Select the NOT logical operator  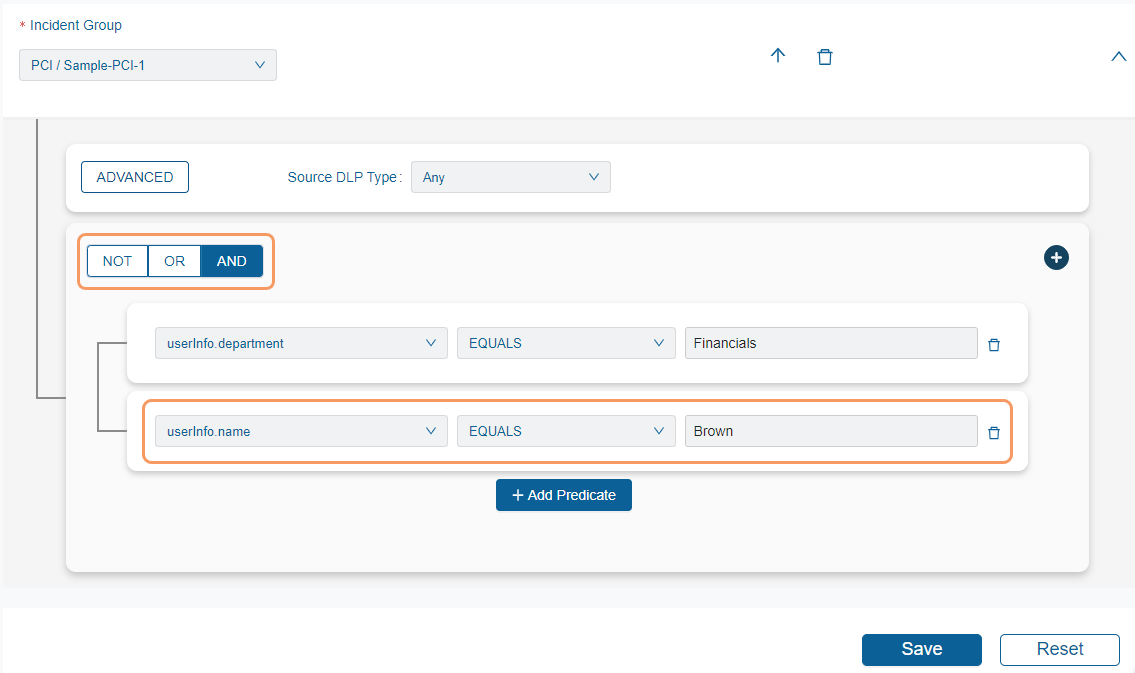tap(117, 260)
